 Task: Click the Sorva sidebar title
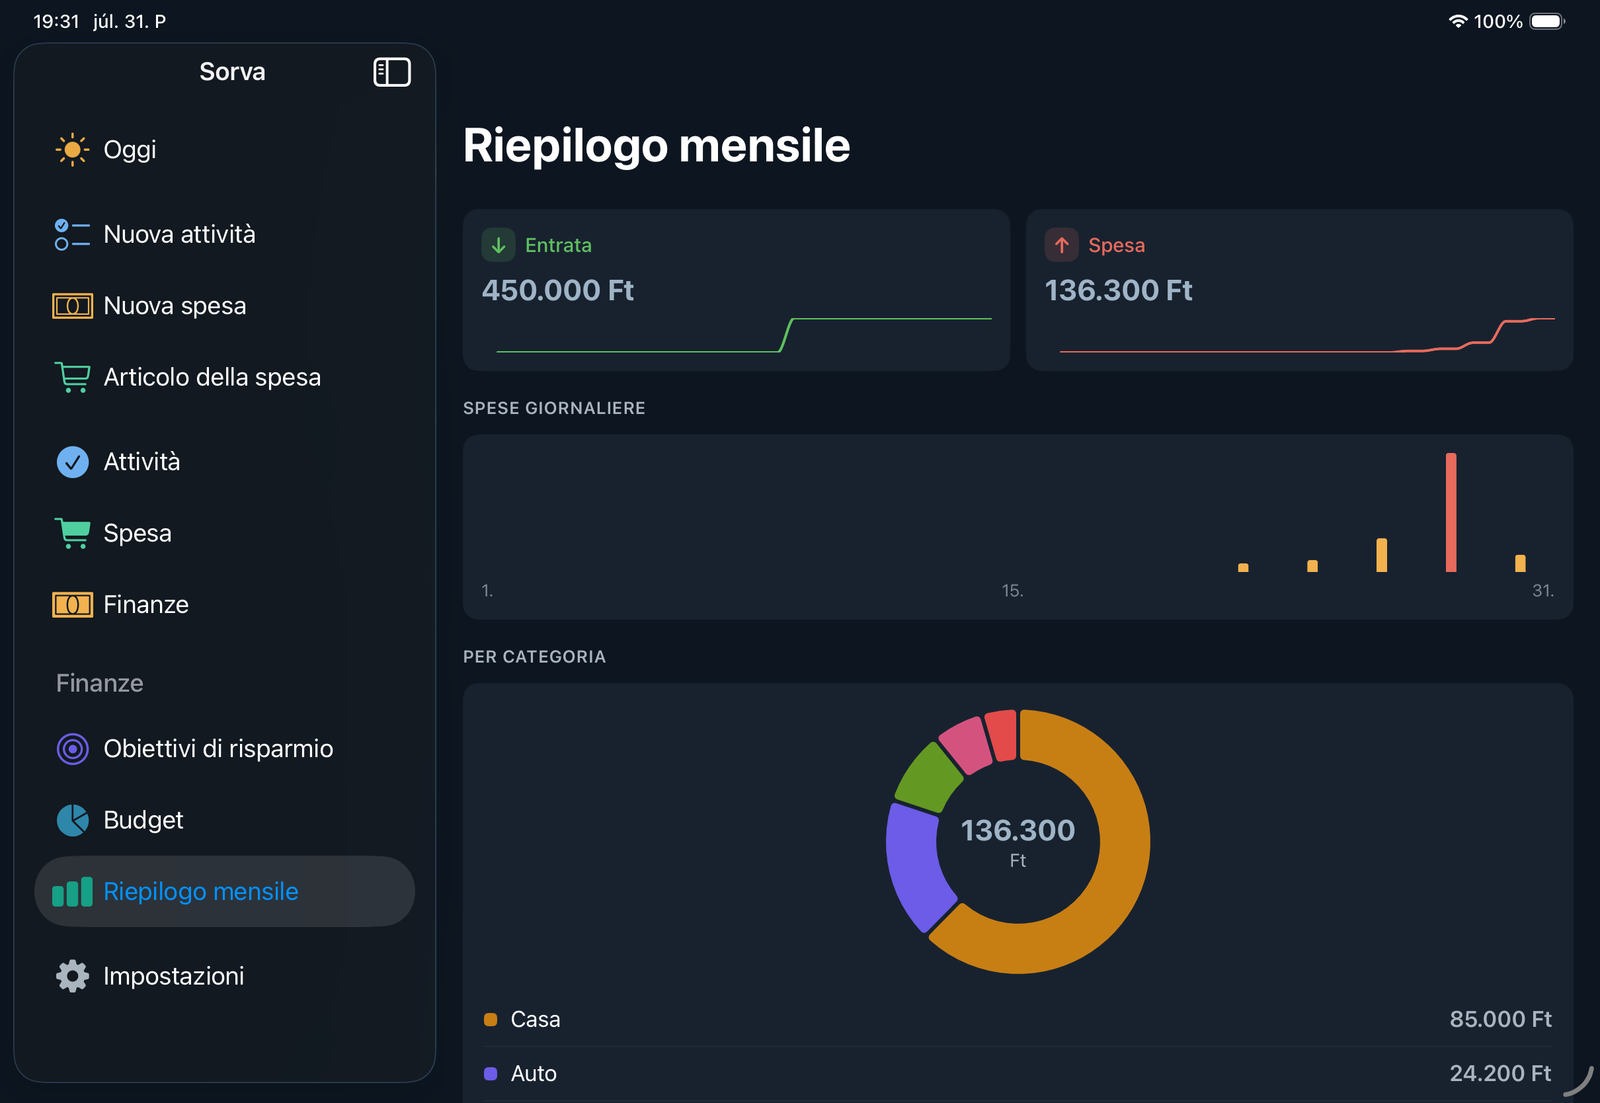[x=232, y=72]
